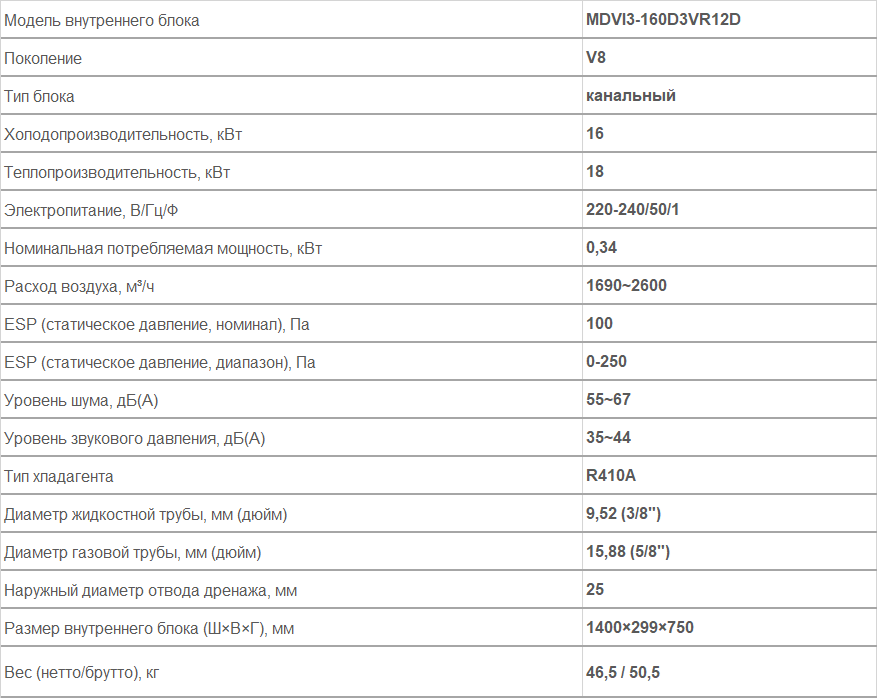Click the ESP номинал value 100

coord(599,323)
